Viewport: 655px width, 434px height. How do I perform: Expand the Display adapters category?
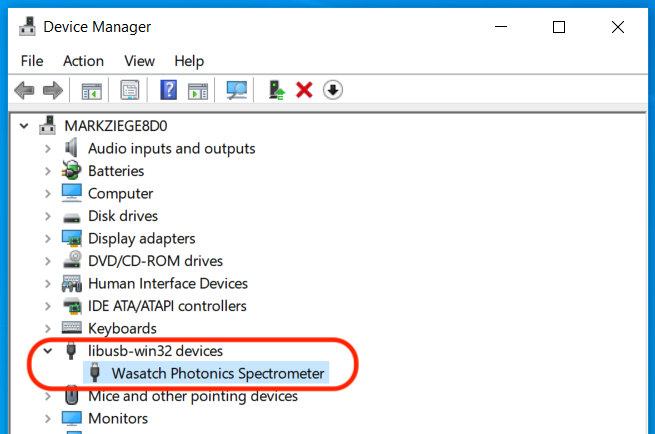click(x=47, y=239)
